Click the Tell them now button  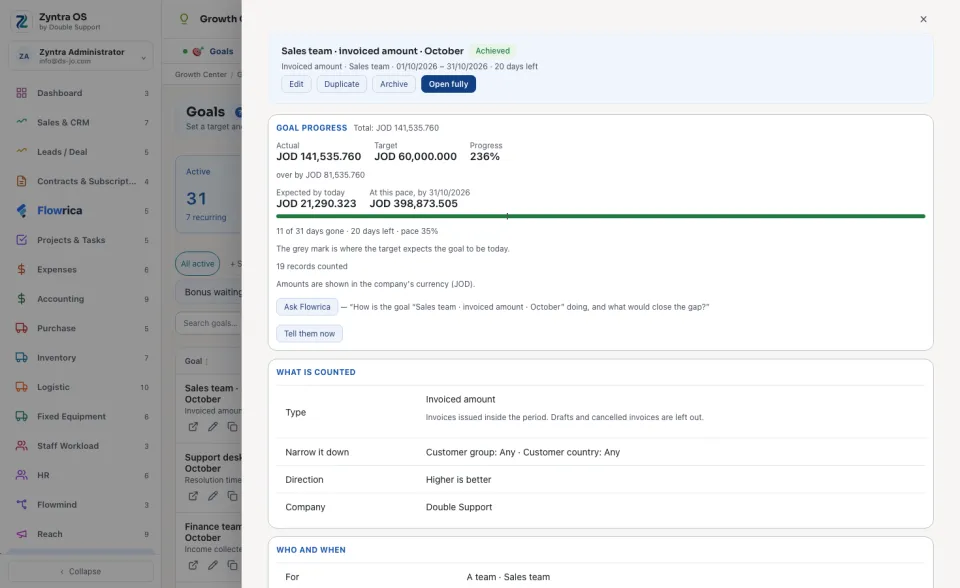click(309, 334)
